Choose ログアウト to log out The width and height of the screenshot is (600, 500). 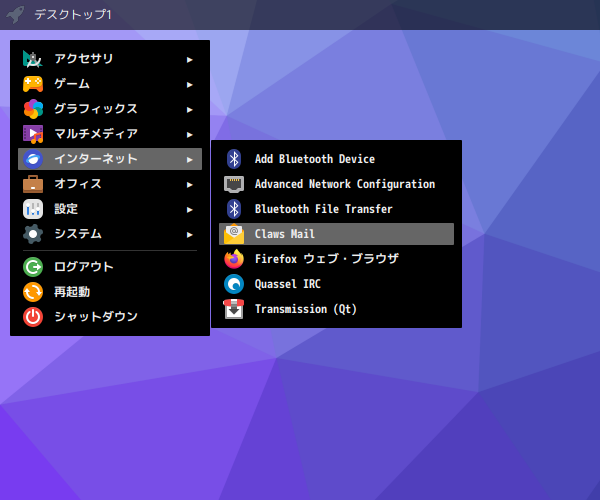[x=110, y=267]
